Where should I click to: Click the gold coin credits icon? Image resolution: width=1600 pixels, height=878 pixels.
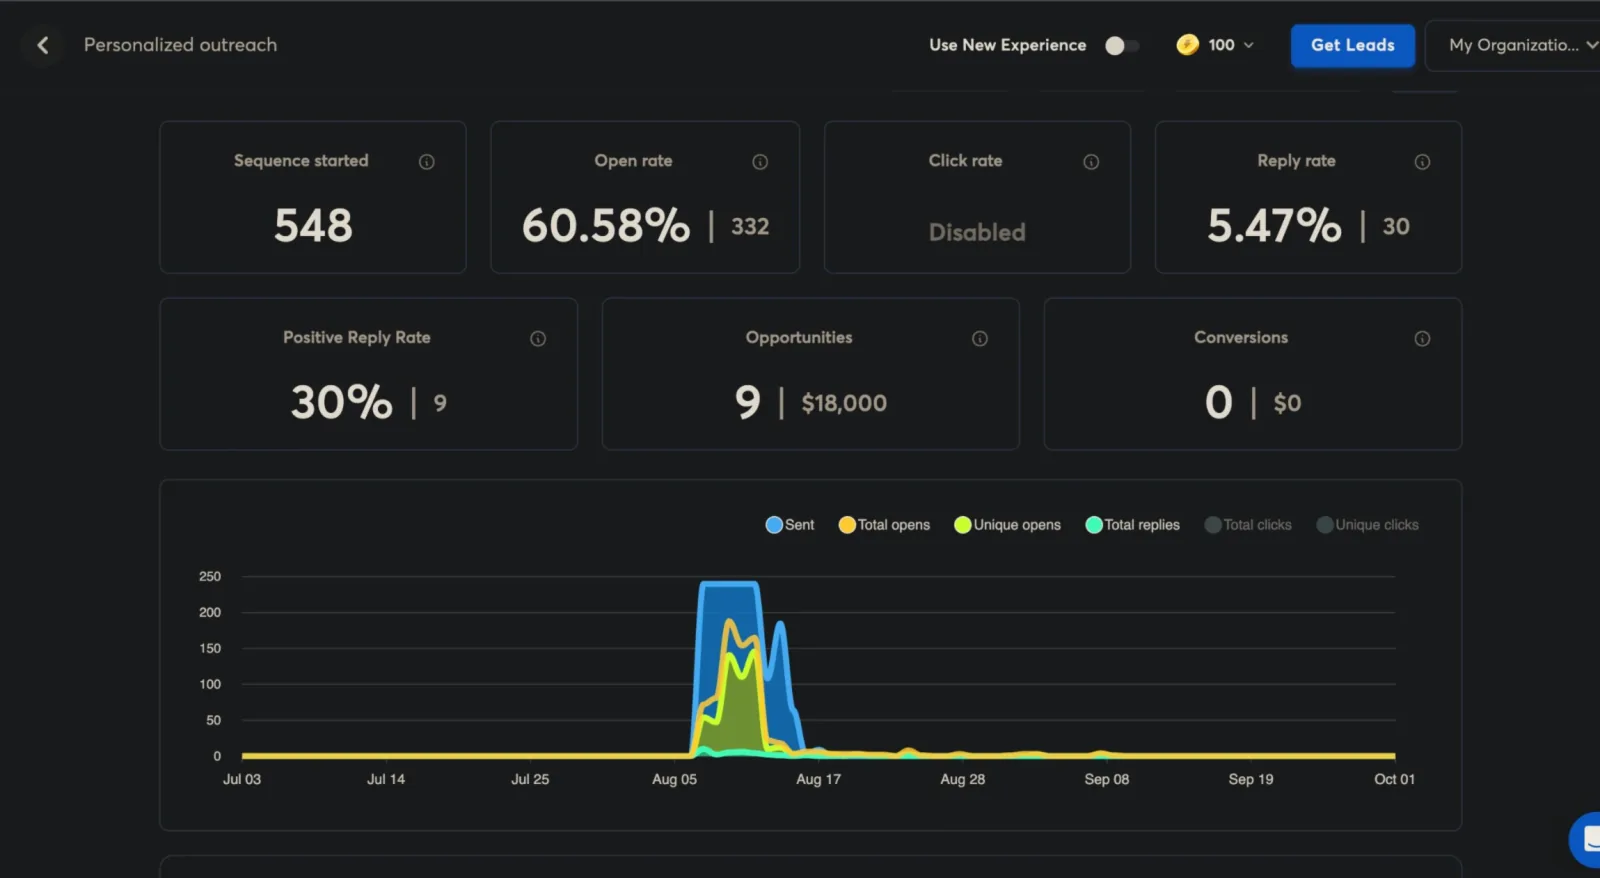pos(1187,45)
